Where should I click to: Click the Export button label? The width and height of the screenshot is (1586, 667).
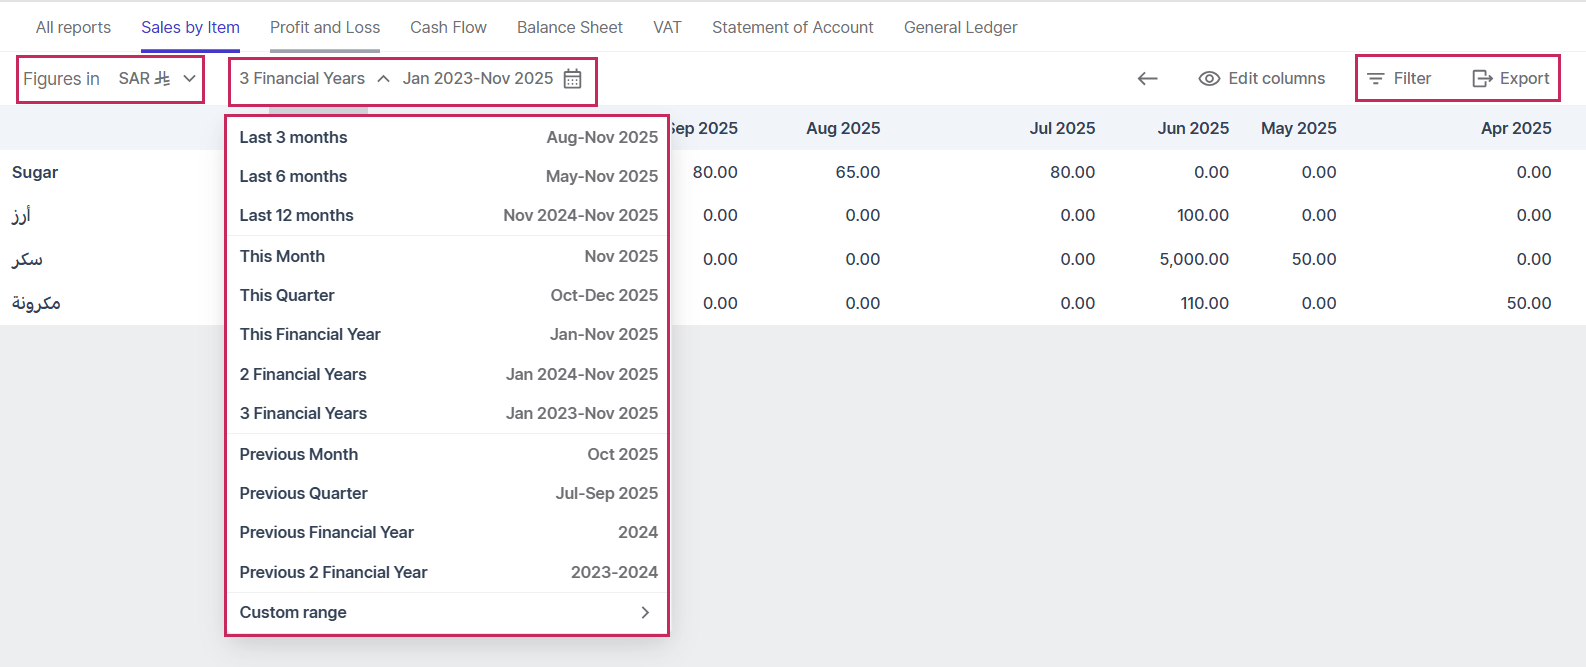(x=1524, y=79)
